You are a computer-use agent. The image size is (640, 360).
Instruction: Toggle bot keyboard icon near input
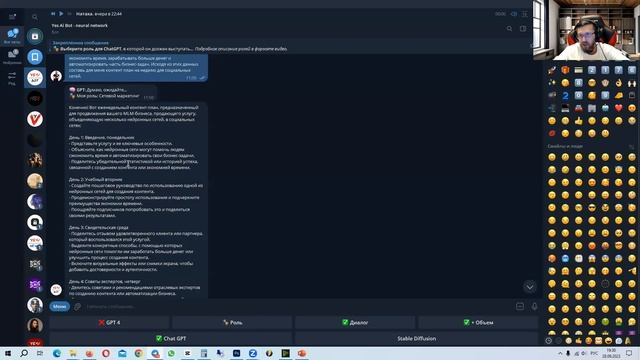[520, 306]
